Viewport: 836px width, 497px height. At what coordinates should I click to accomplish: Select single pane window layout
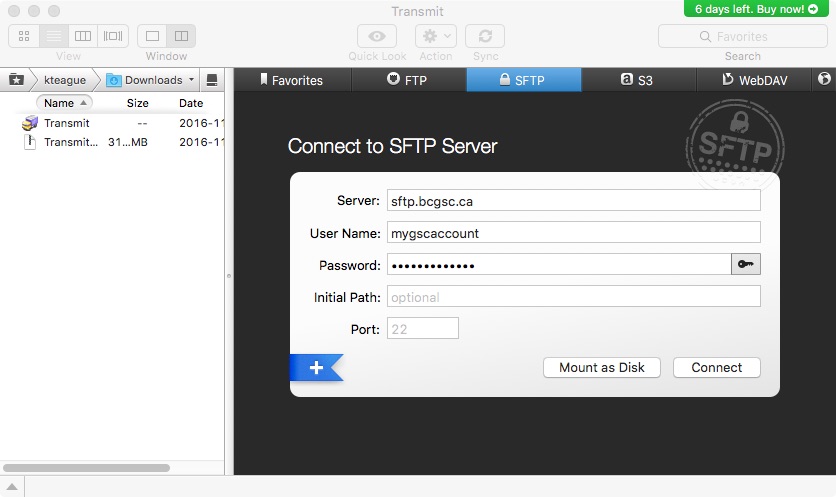[152, 36]
